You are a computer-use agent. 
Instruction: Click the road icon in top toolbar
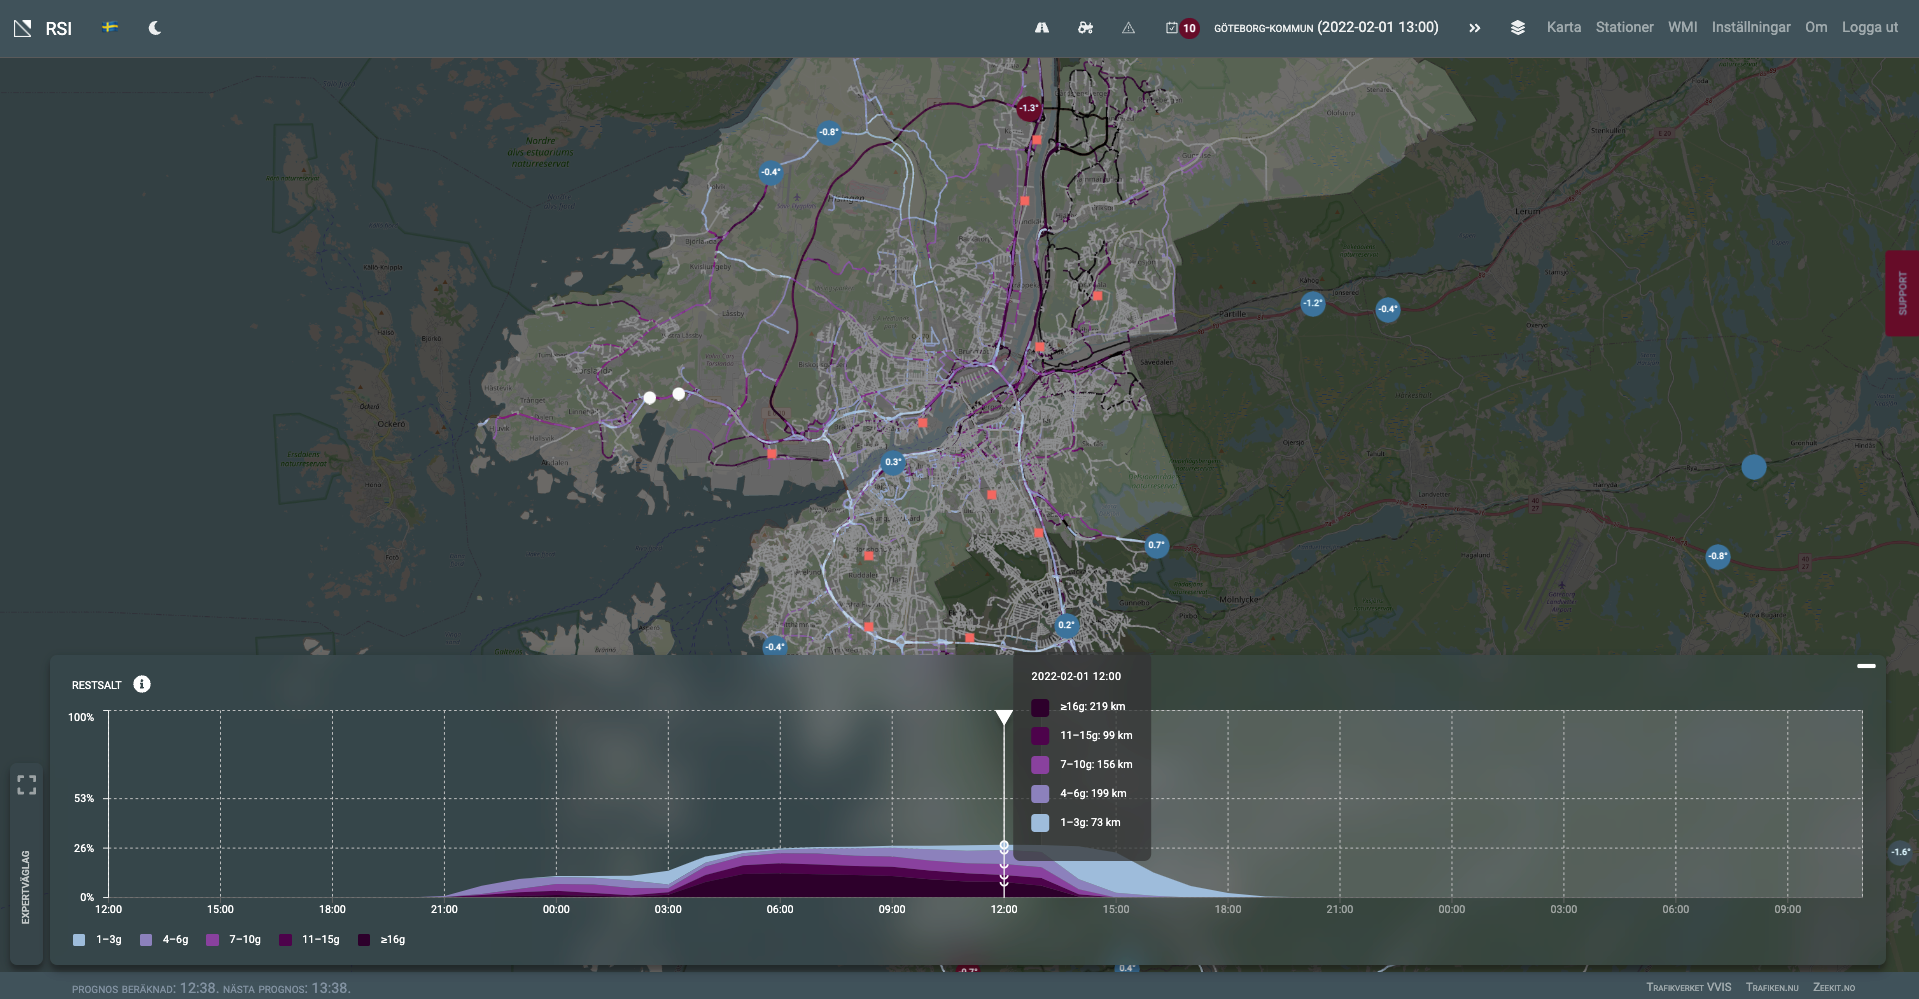pyautogui.click(x=1042, y=28)
